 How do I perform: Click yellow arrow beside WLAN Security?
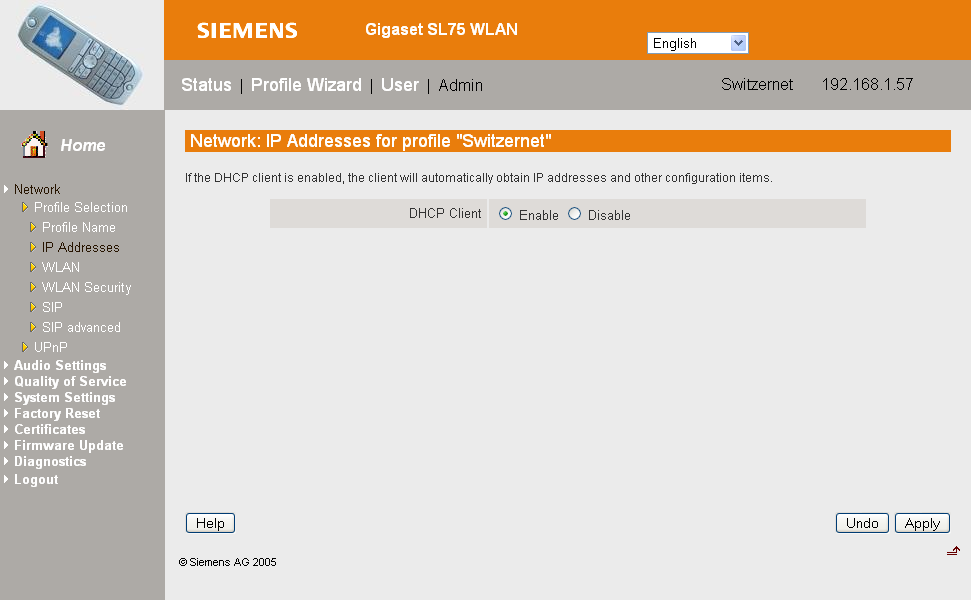[33, 287]
